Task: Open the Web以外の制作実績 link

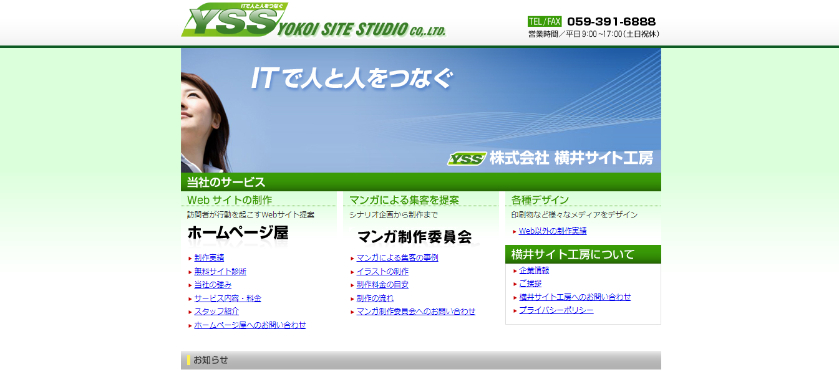Action: (x=553, y=231)
